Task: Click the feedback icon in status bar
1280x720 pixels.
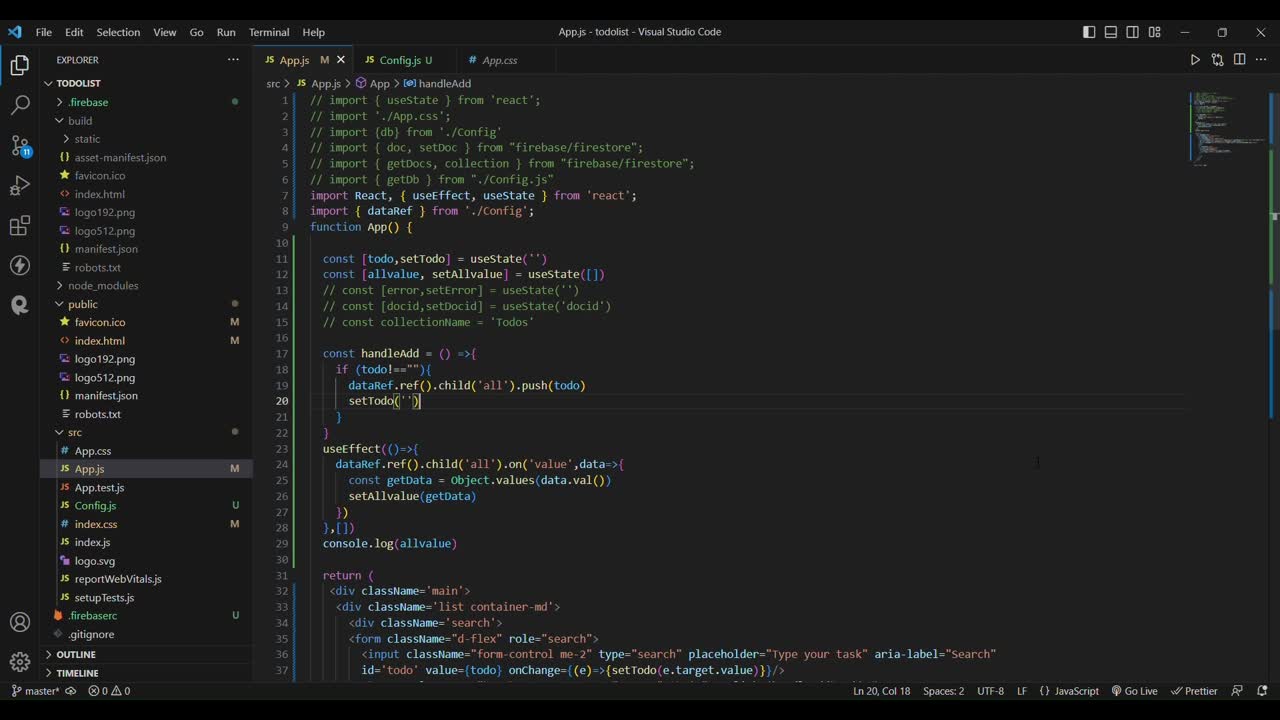Action: click(1237, 691)
